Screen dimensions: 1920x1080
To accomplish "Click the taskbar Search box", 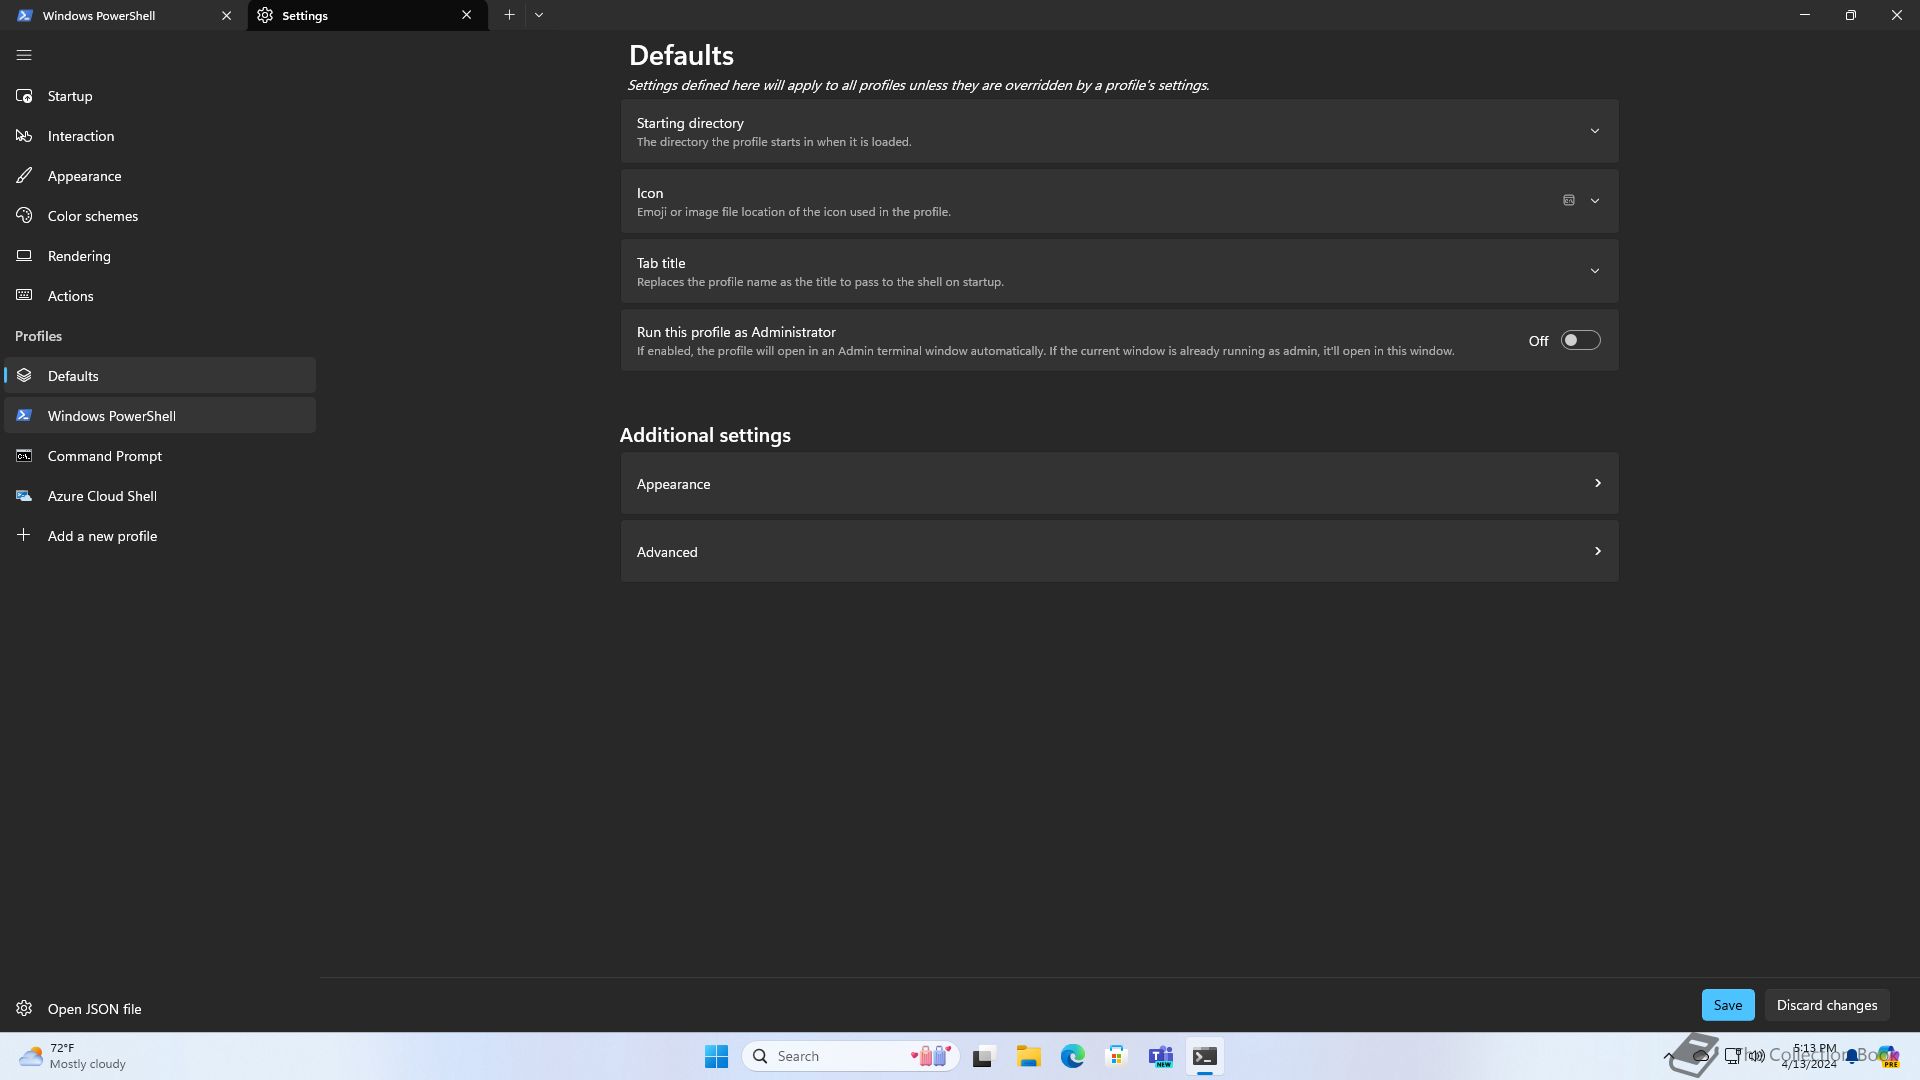I will click(x=851, y=1056).
